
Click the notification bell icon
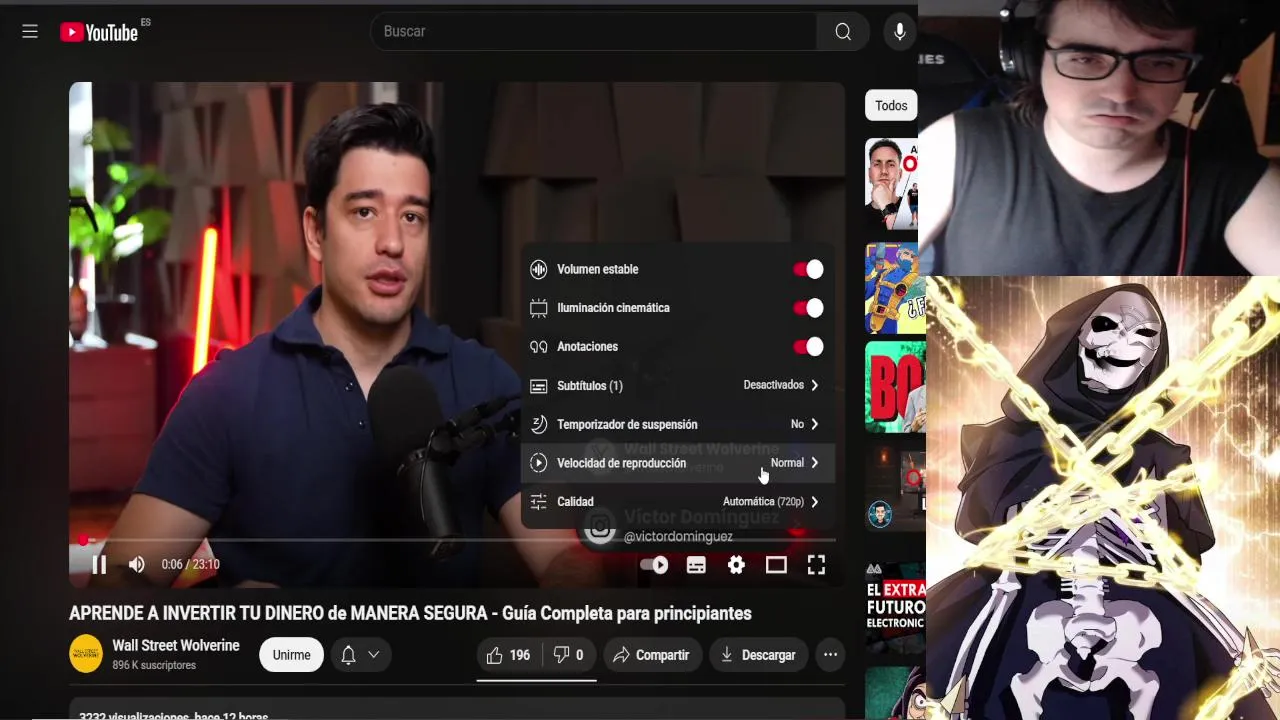point(348,655)
